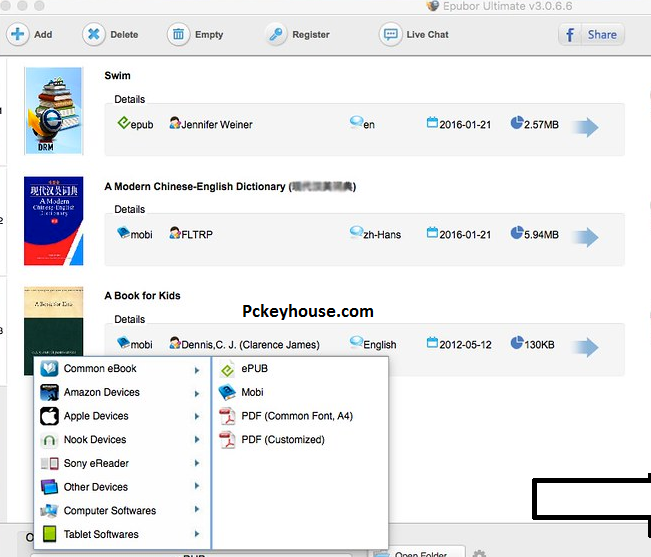Expand the Apple Devices submenu arrow

197,416
